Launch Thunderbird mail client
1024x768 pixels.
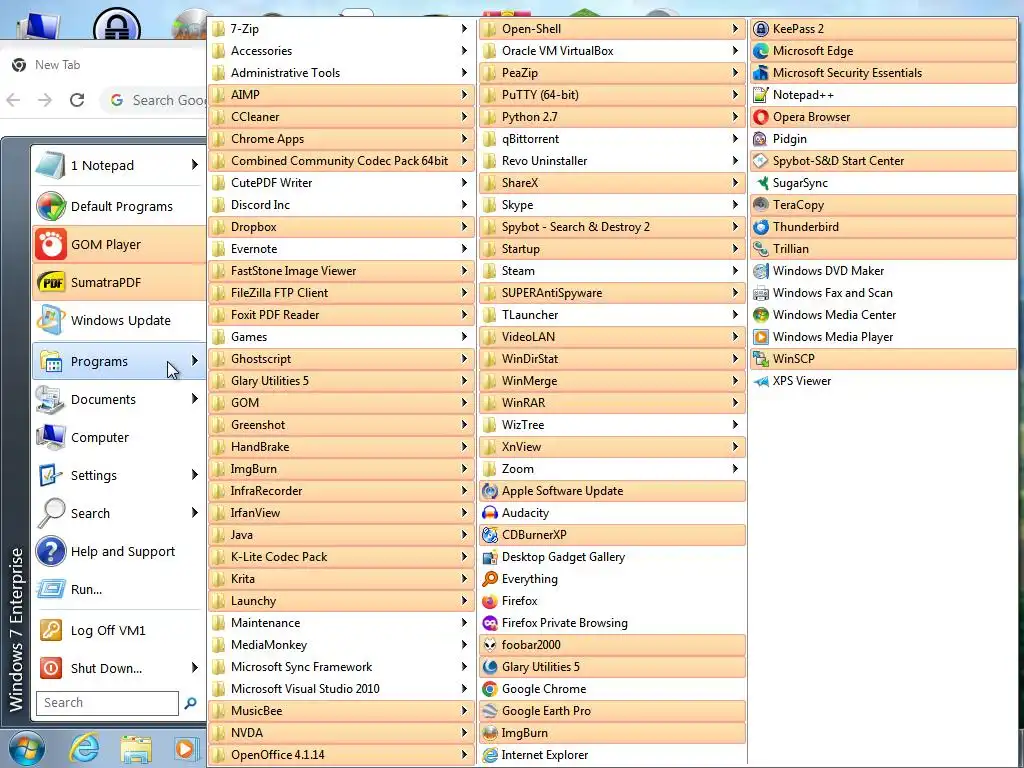pos(883,227)
